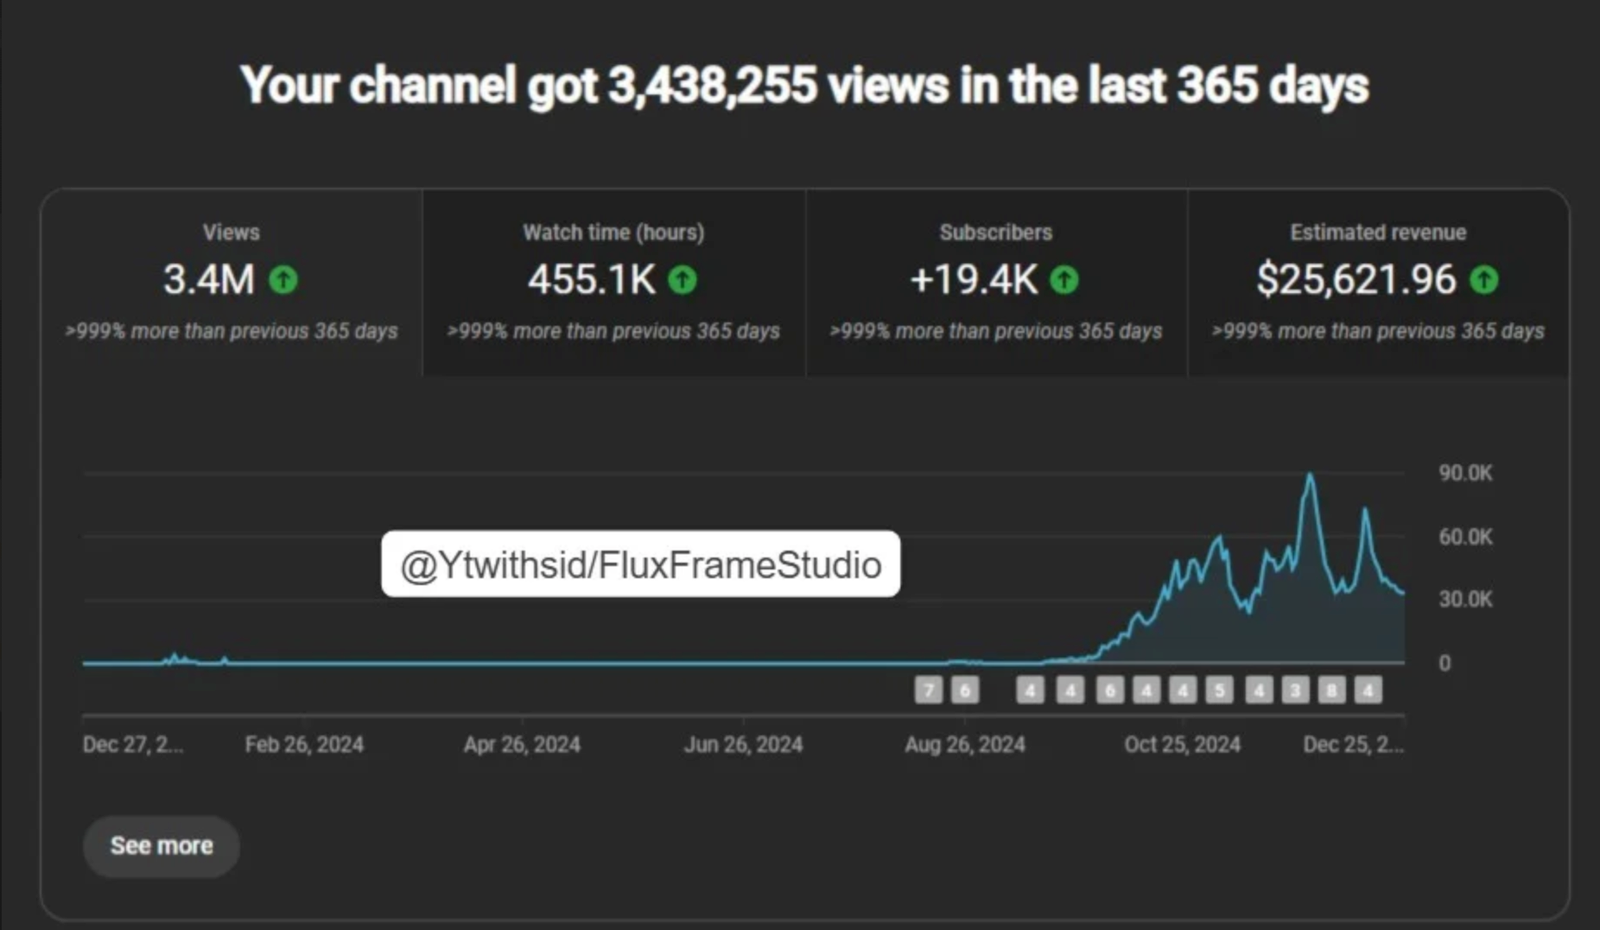Screen dimensions: 1600x930
Task: Click the growth arrow next to Estimated revenue
Action: (x=1486, y=280)
